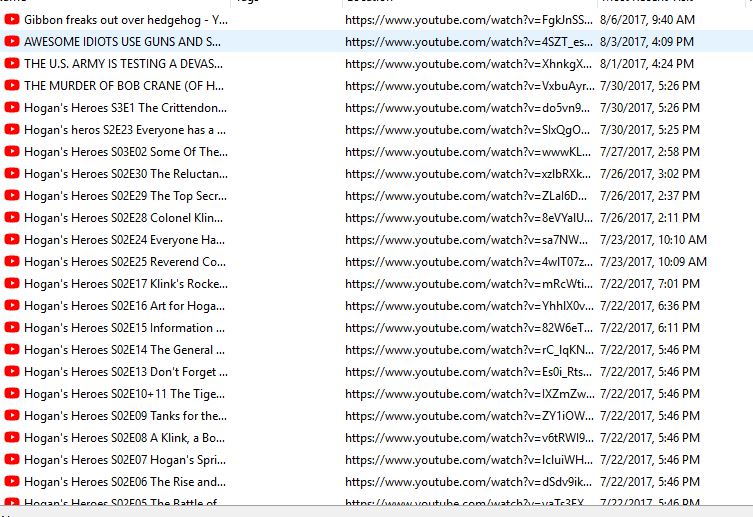Select 'Hogan's Heroes S02E24 Everyone Ha...' title
This screenshot has width=753, height=517.
click(x=124, y=240)
